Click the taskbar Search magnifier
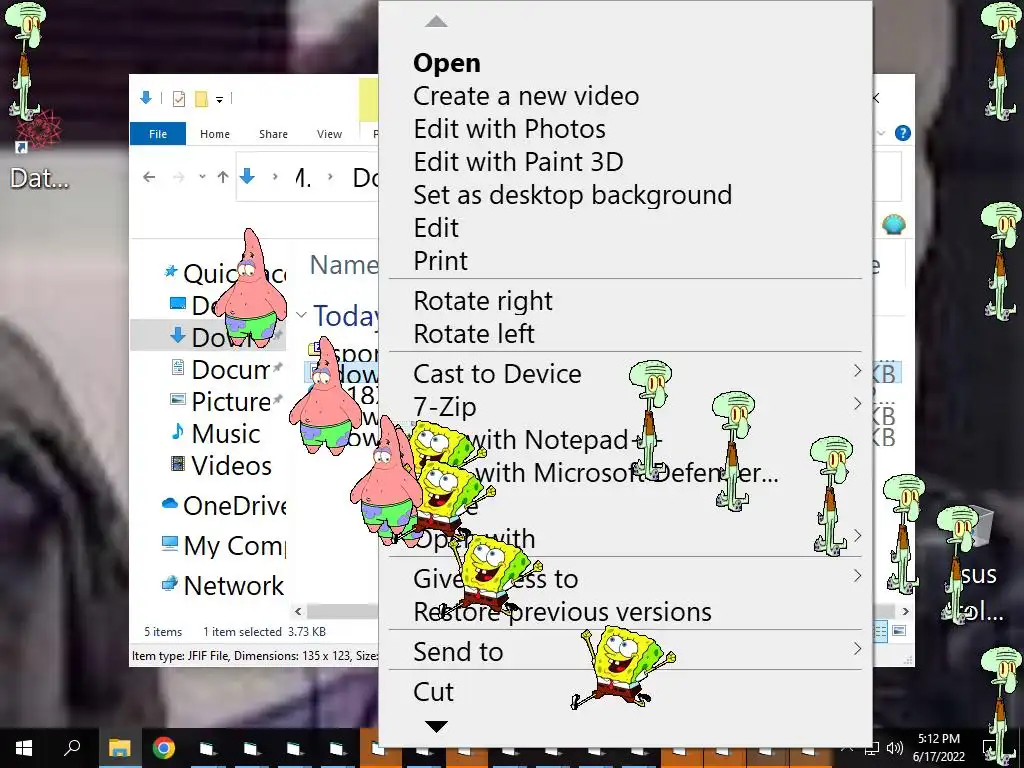The image size is (1024, 768). point(72,748)
